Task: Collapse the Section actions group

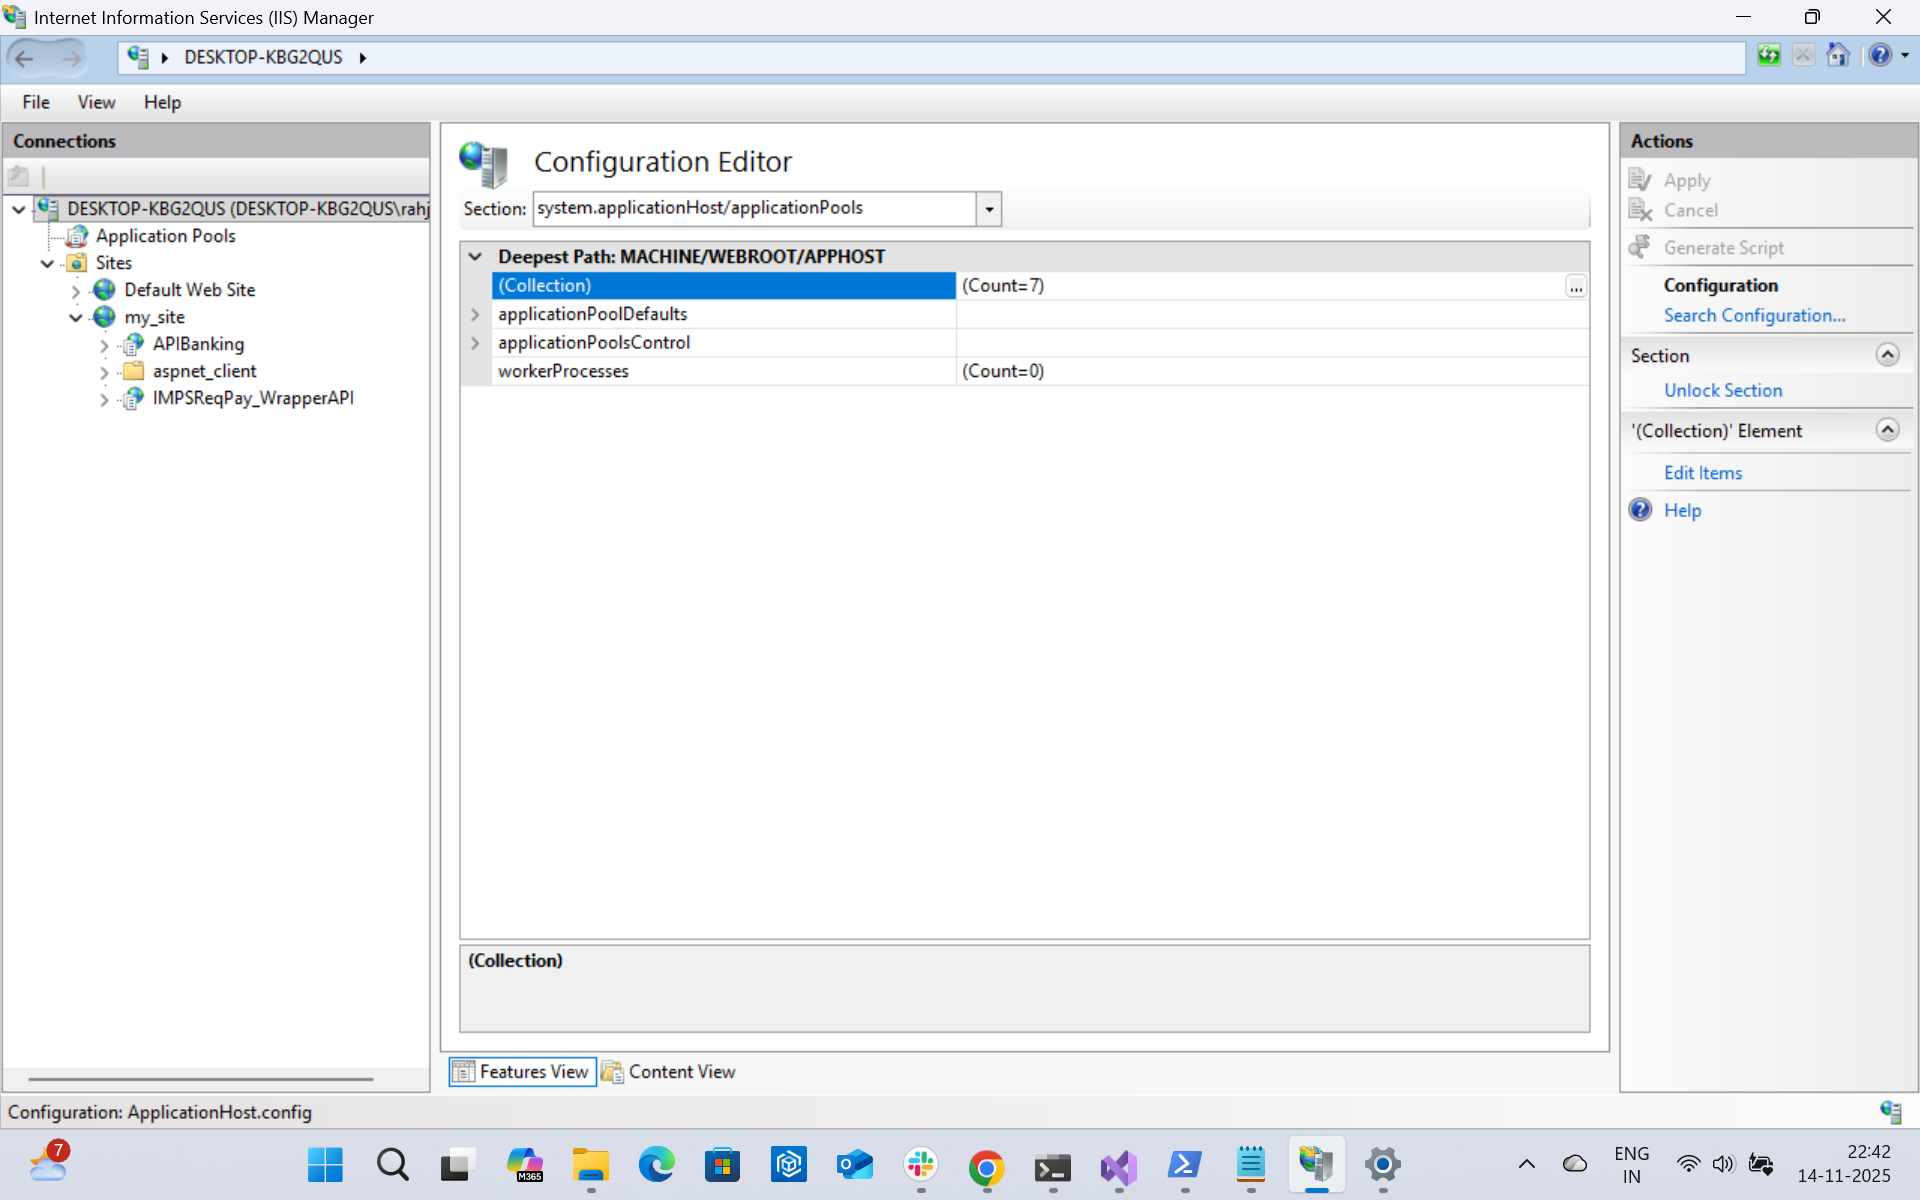Action: click(1887, 355)
